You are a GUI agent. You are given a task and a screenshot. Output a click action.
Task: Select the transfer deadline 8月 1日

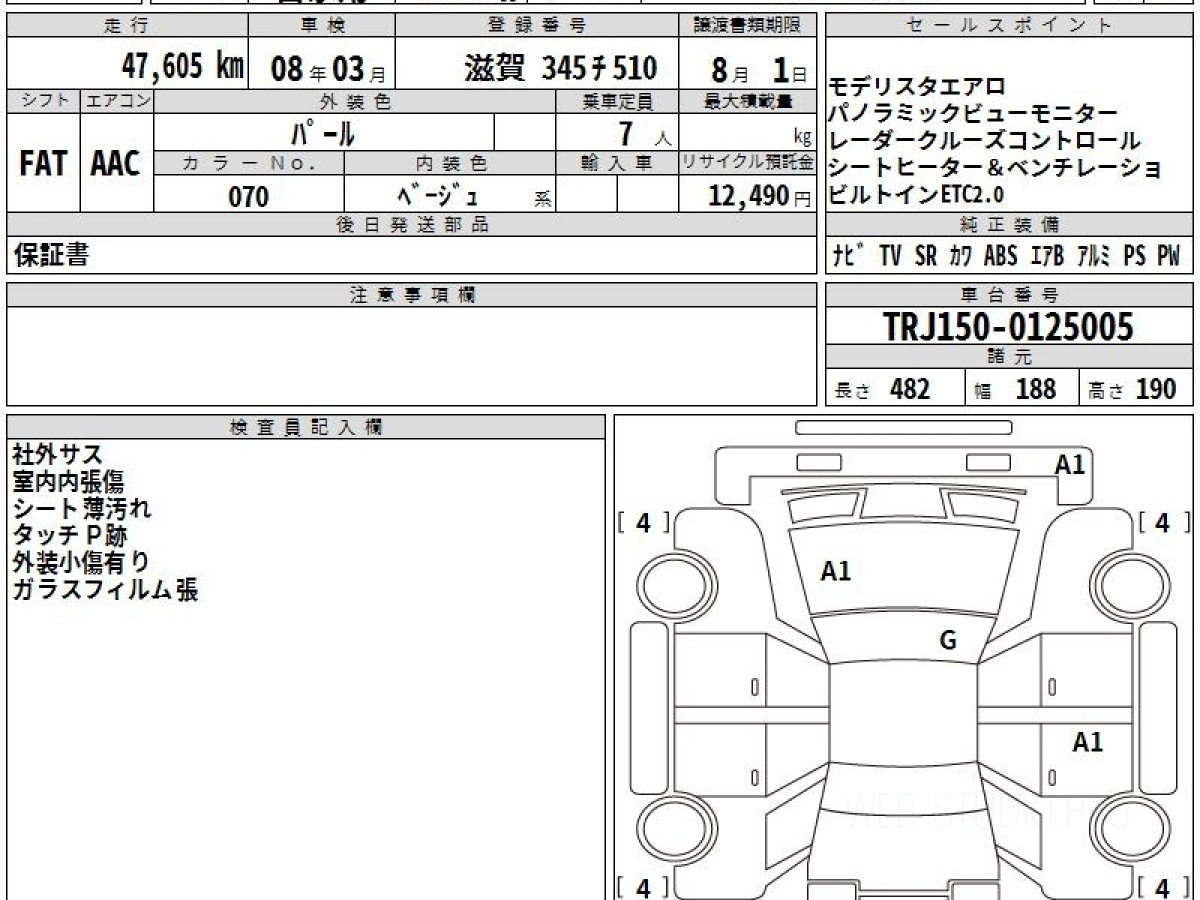pyautogui.click(x=757, y=69)
